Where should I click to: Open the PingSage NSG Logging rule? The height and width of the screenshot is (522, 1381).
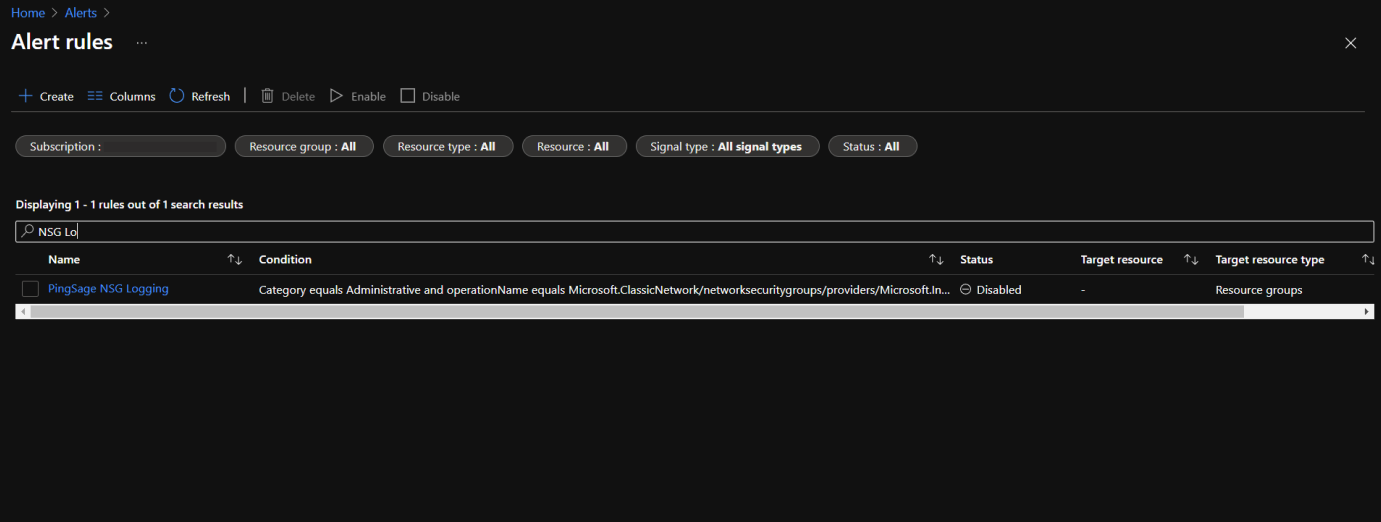pyautogui.click(x=108, y=289)
